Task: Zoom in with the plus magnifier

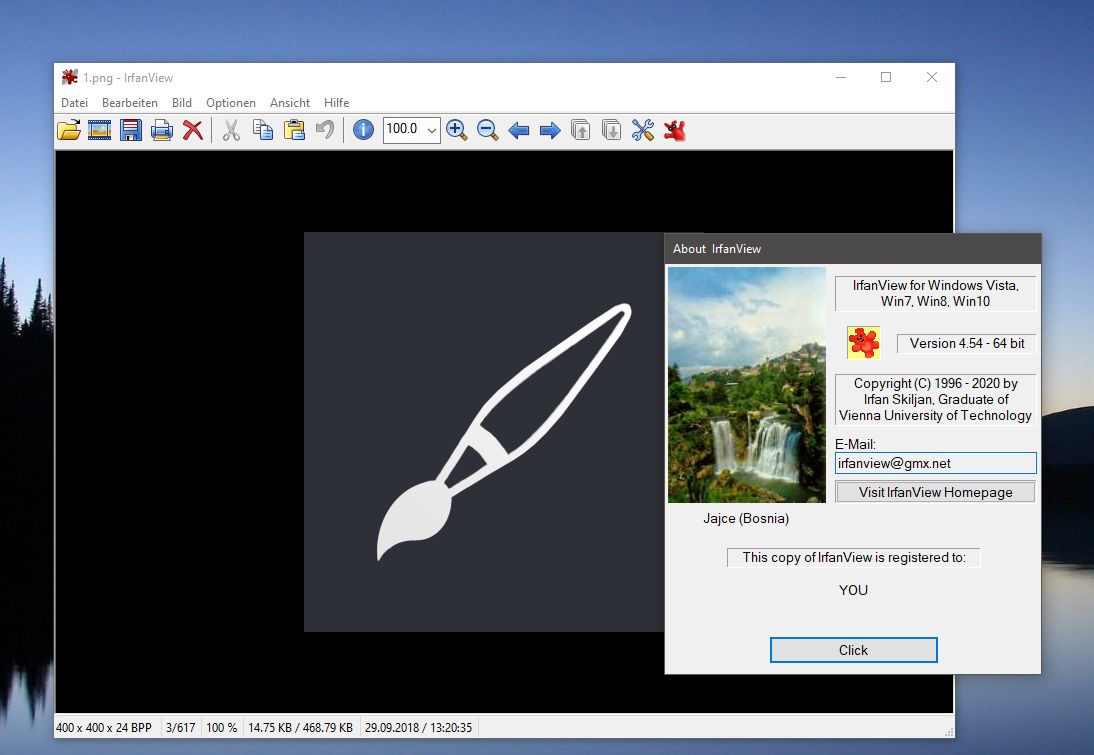Action: pos(456,130)
